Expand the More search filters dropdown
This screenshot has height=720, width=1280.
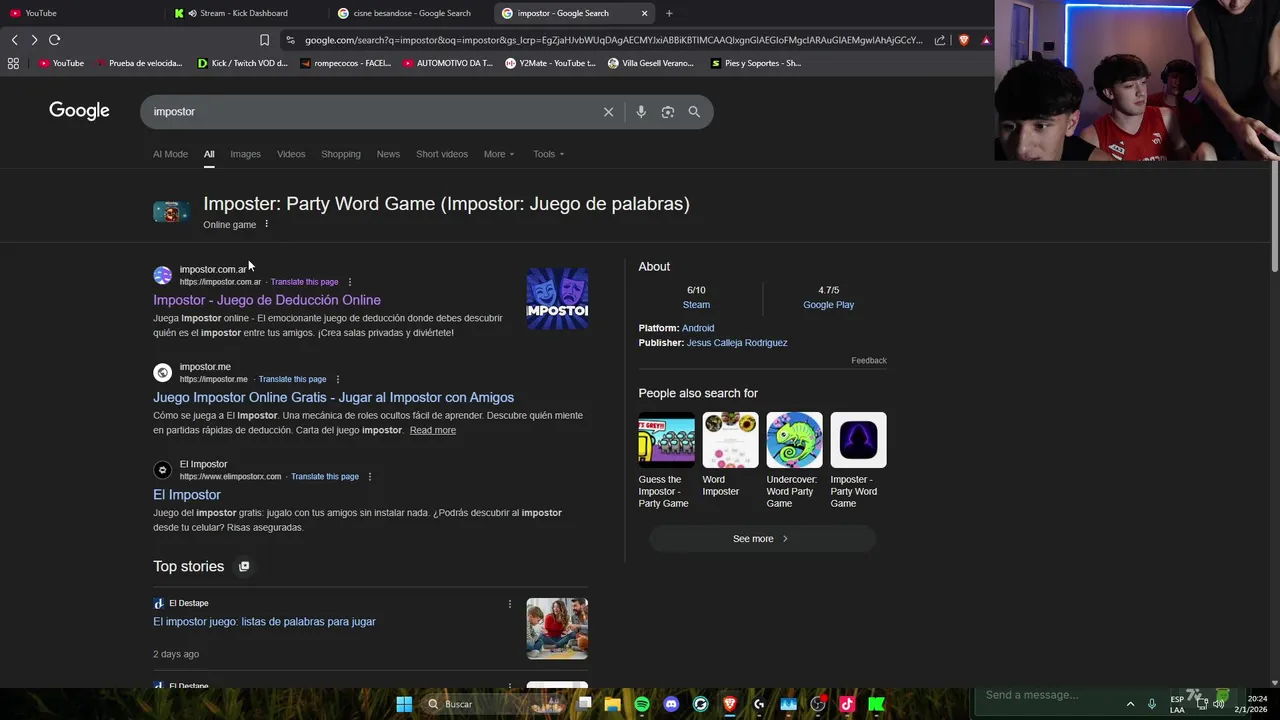499,154
